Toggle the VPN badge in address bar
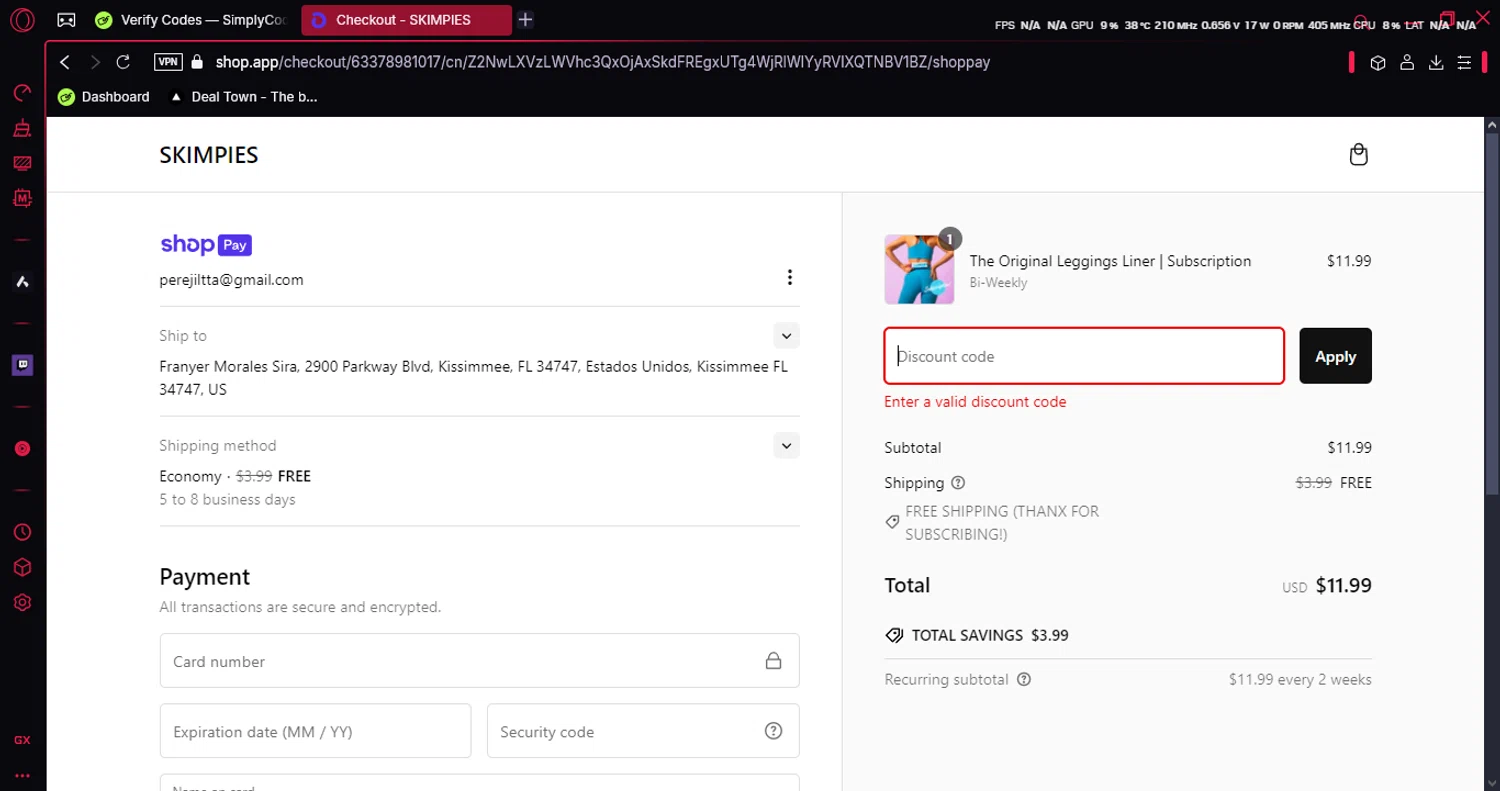Image resolution: width=1500 pixels, height=791 pixels. tap(168, 62)
